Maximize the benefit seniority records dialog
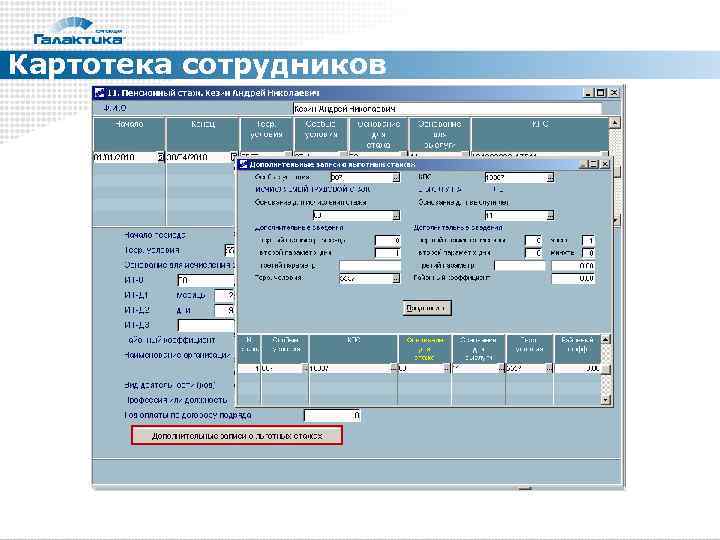 point(594,164)
